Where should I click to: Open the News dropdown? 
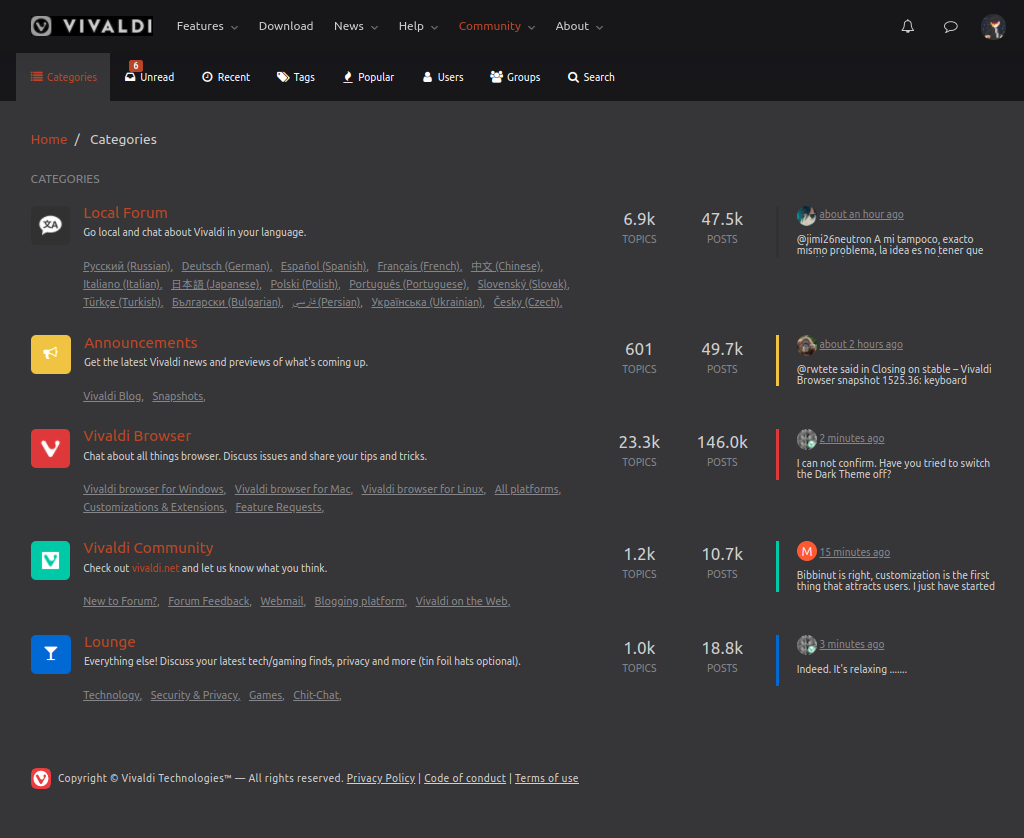(x=356, y=26)
